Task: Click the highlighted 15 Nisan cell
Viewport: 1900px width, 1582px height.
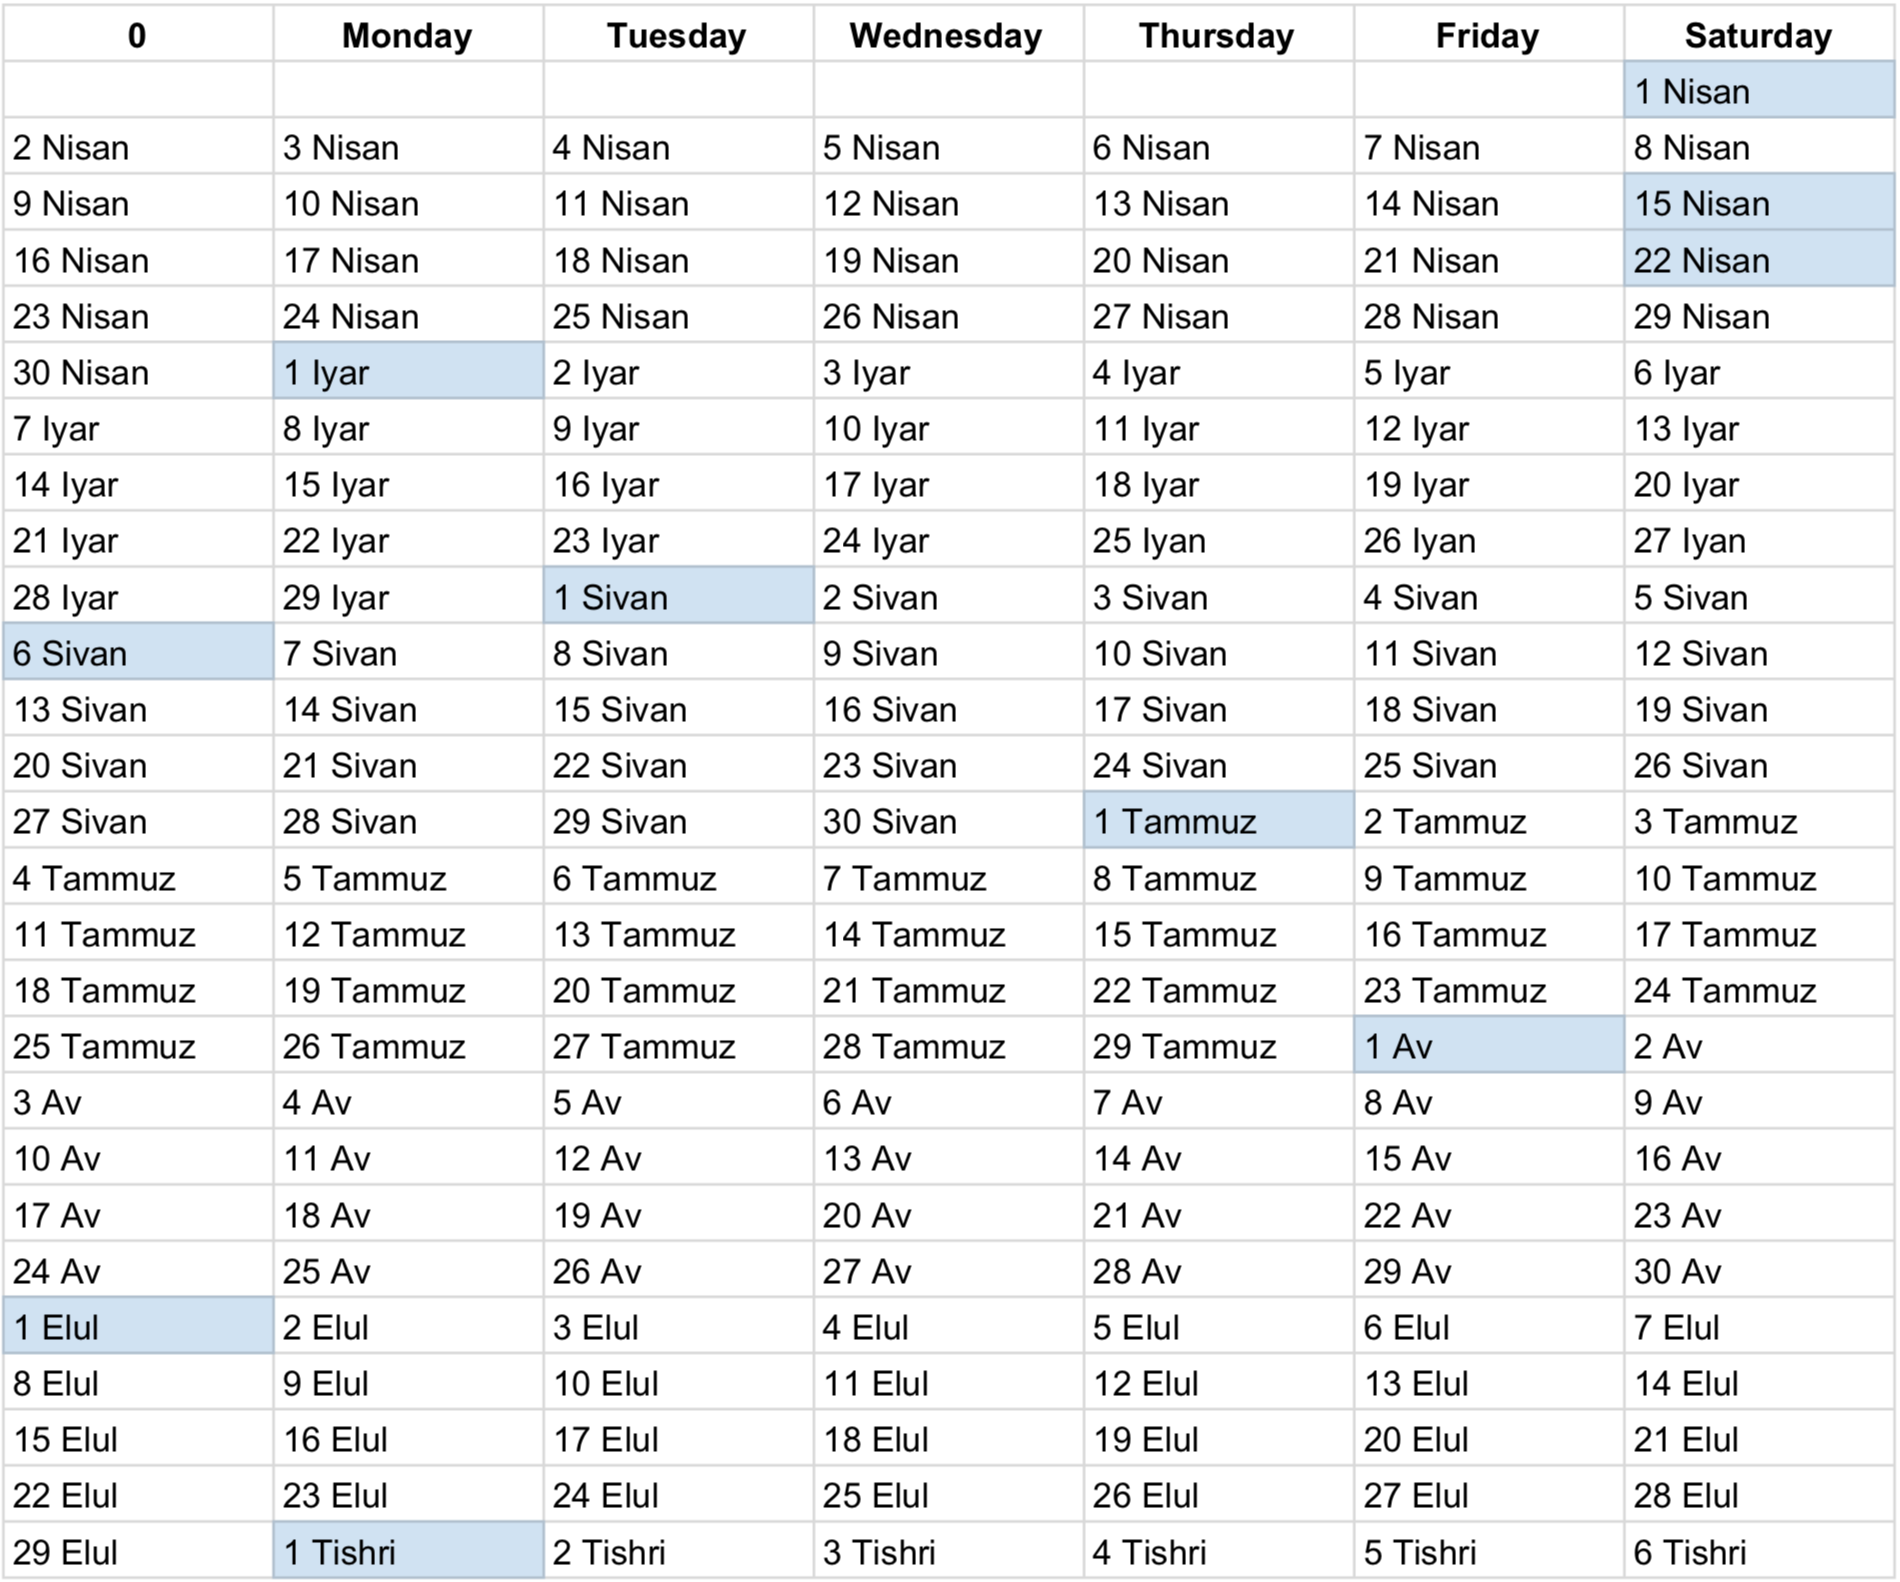Action: tap(1758, 204)
